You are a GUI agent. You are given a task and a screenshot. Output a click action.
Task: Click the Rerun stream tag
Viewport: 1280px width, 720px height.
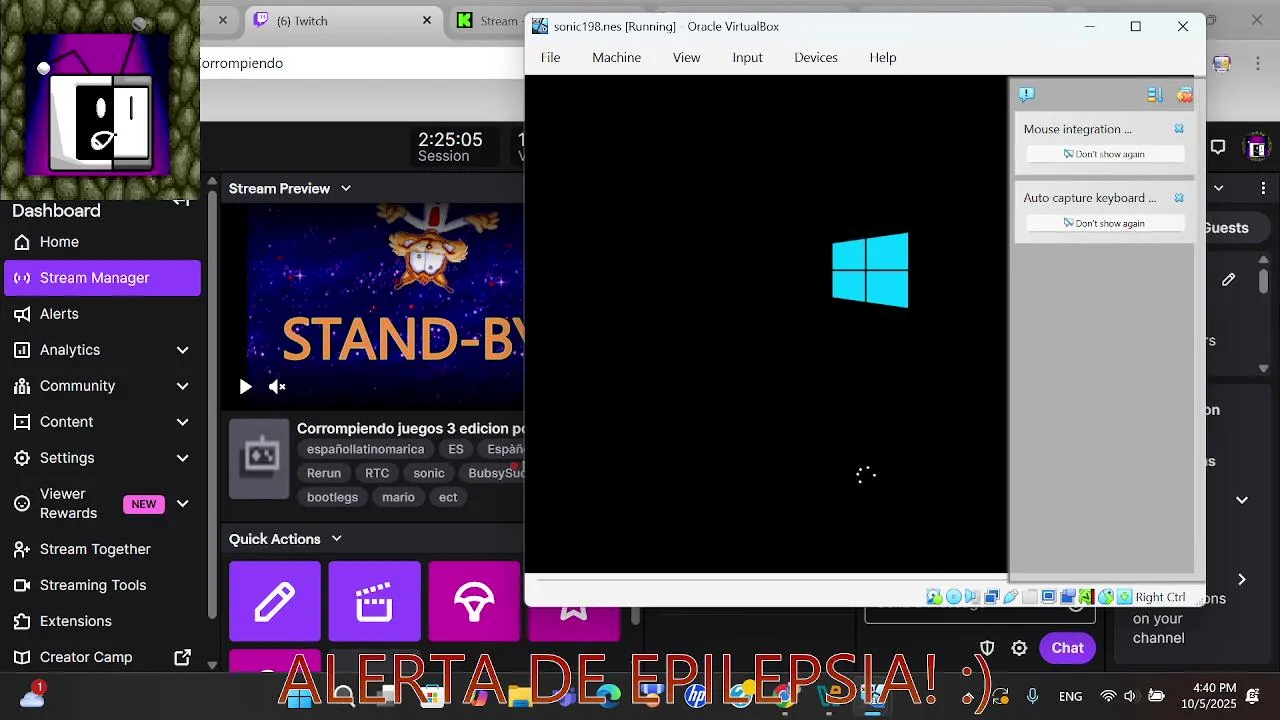pyautogui.click(x=324, y=473)
